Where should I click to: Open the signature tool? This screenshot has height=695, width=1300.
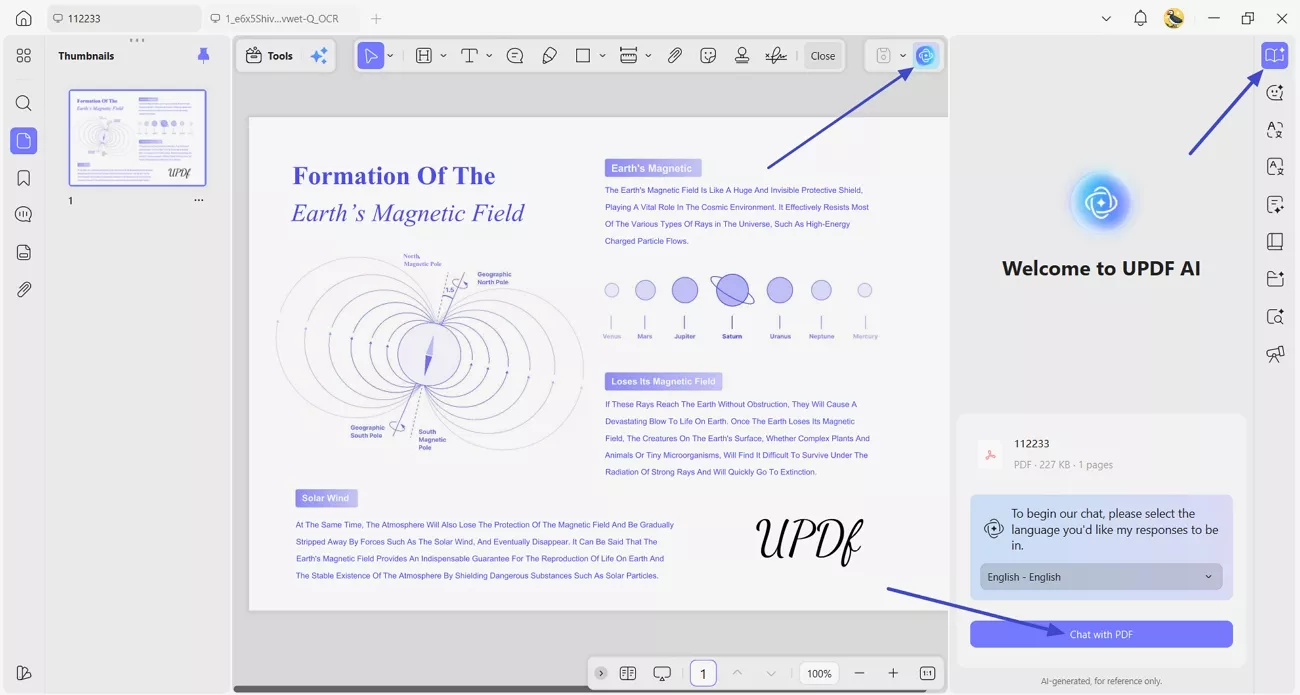(776, 56)
